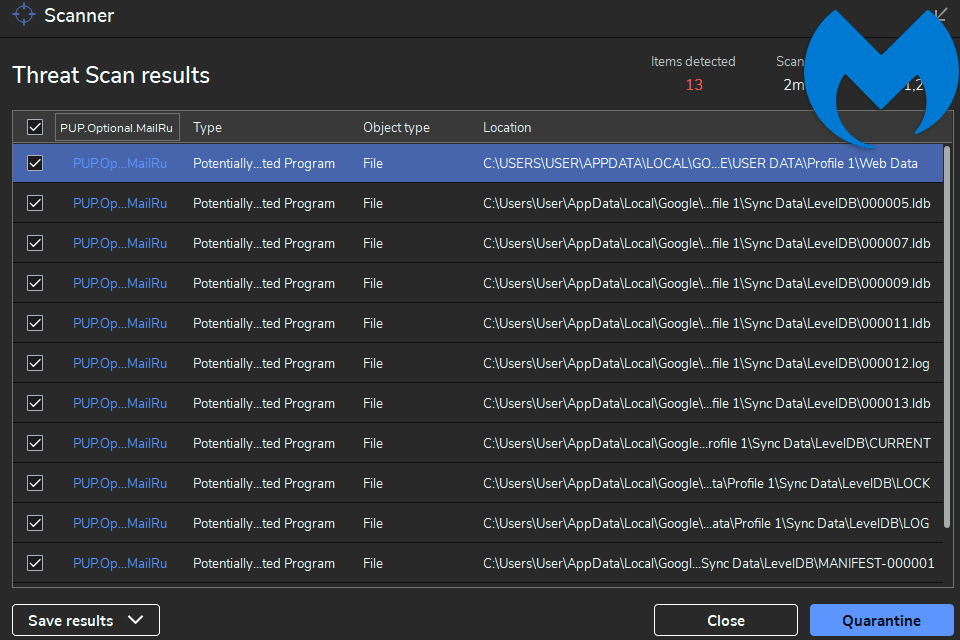Click the Close button
This screenshot has width=960, height=640.
(x=725, y=620)
